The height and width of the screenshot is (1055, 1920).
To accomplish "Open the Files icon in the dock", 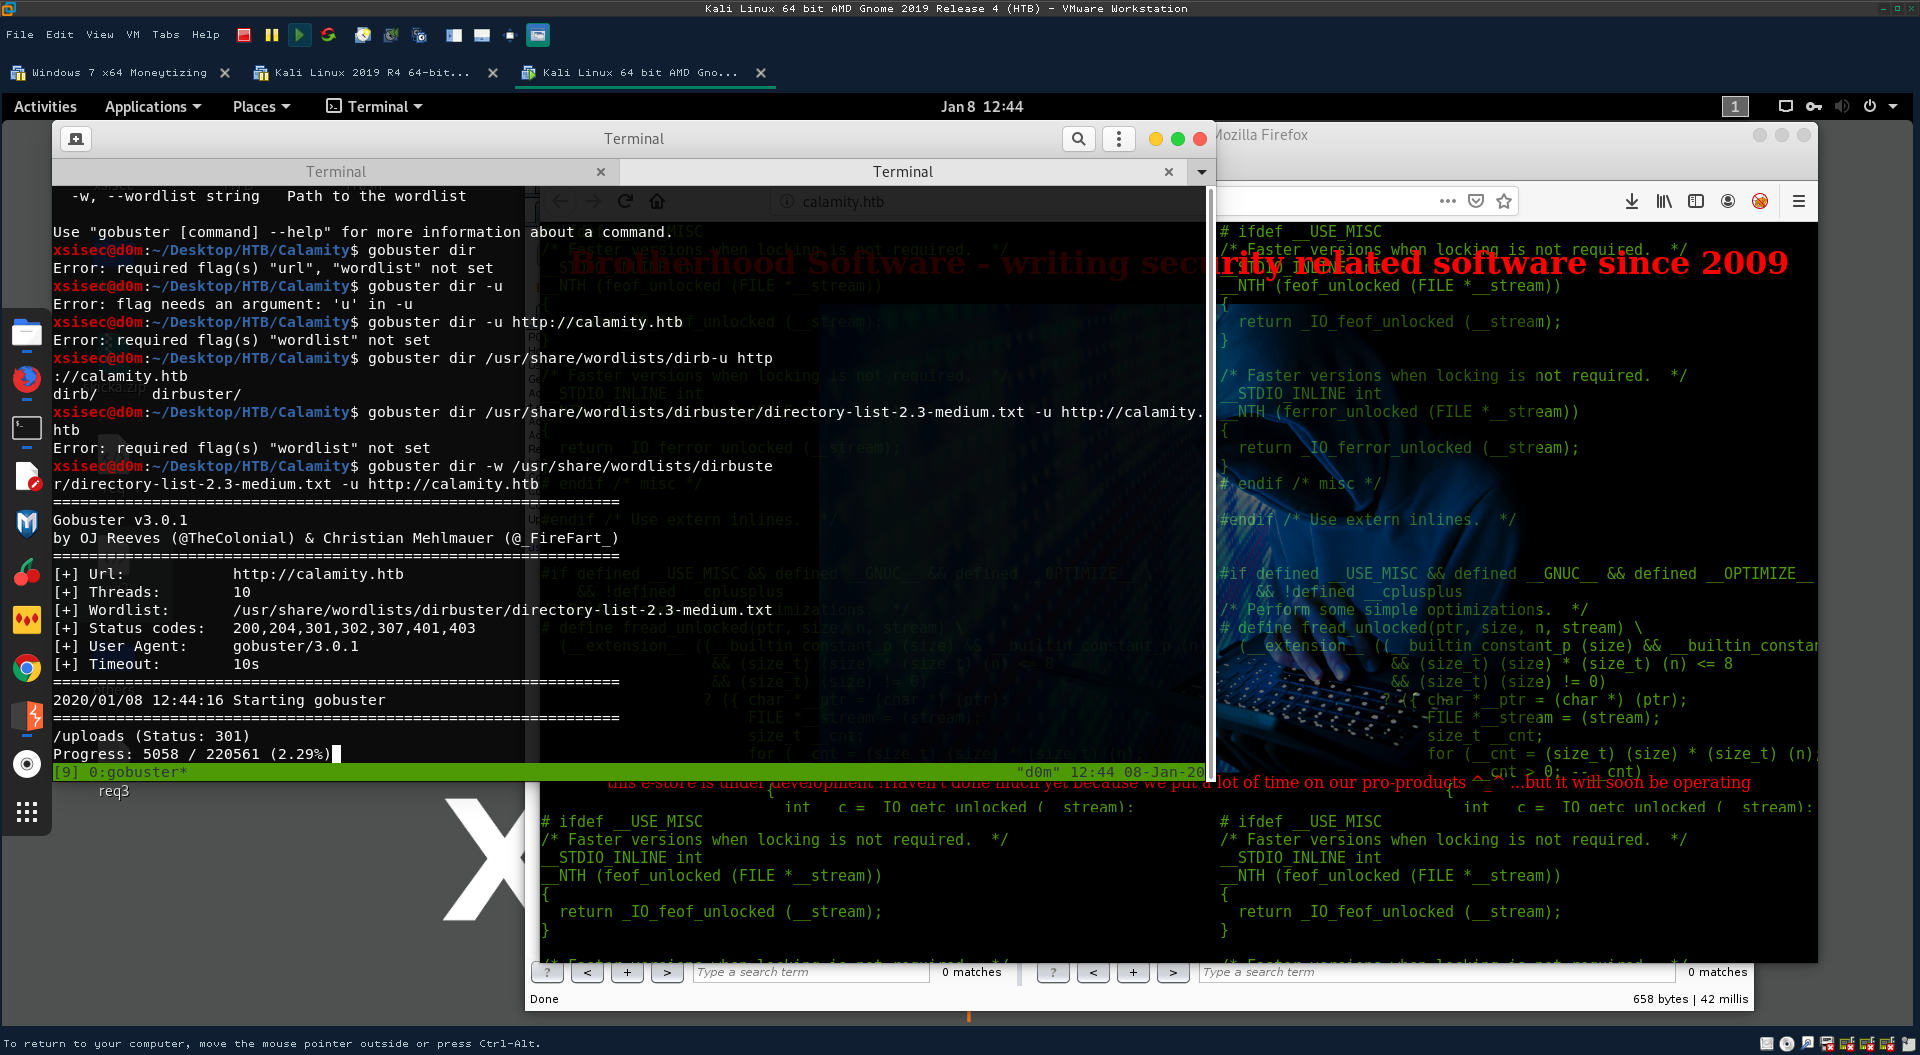I will point(27,333).
